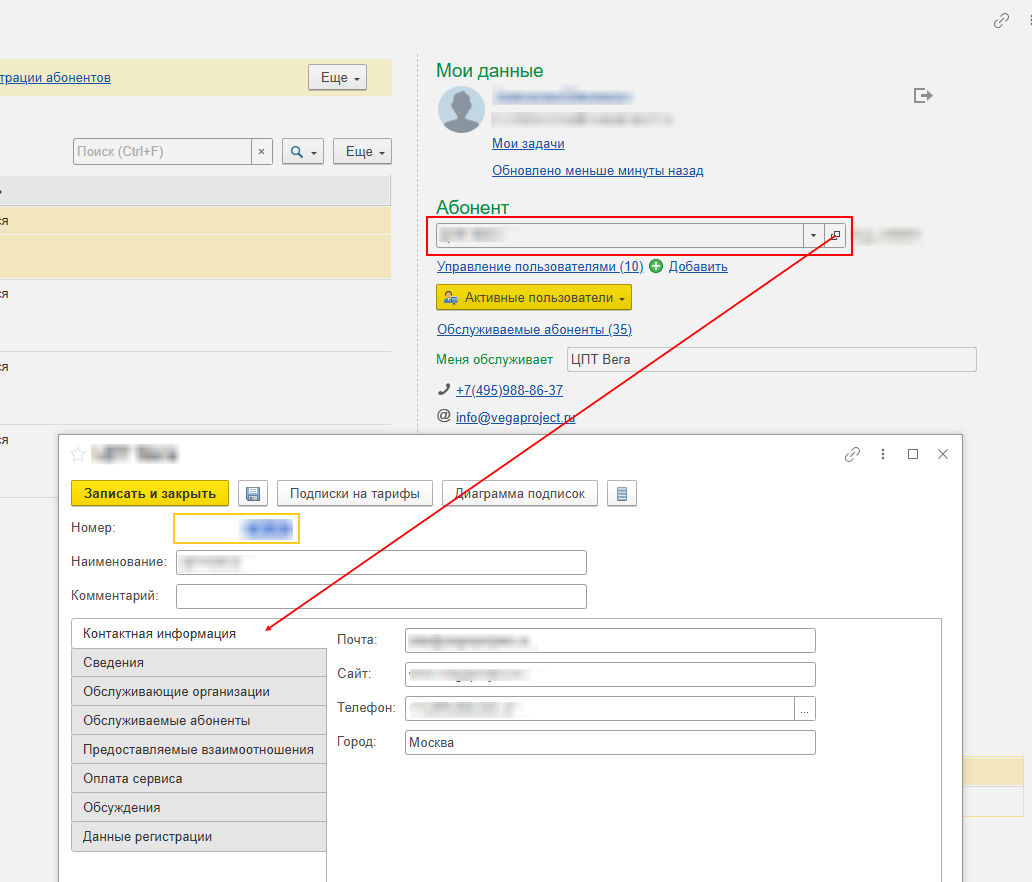Click into the Комментарий input field
The image size is (1032, 882).
pyautogui.click(x=381, y=596)
